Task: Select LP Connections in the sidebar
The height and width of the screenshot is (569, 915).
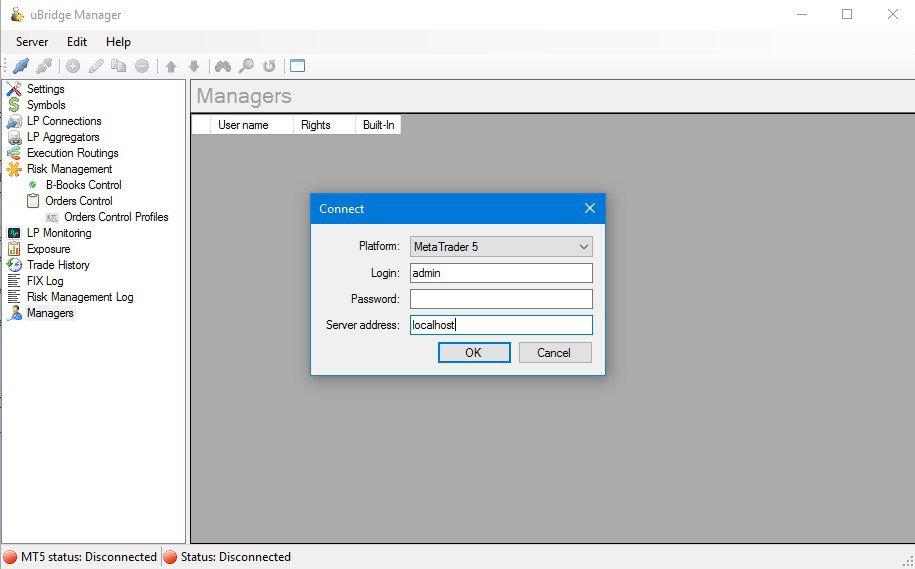Action: click(x=64, y=121)
